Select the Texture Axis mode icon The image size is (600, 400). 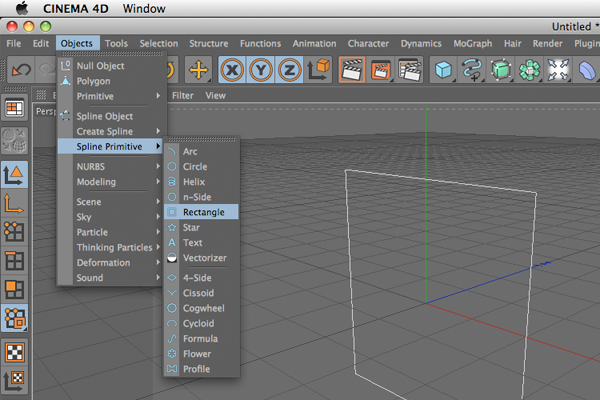(x=15, y=381)
